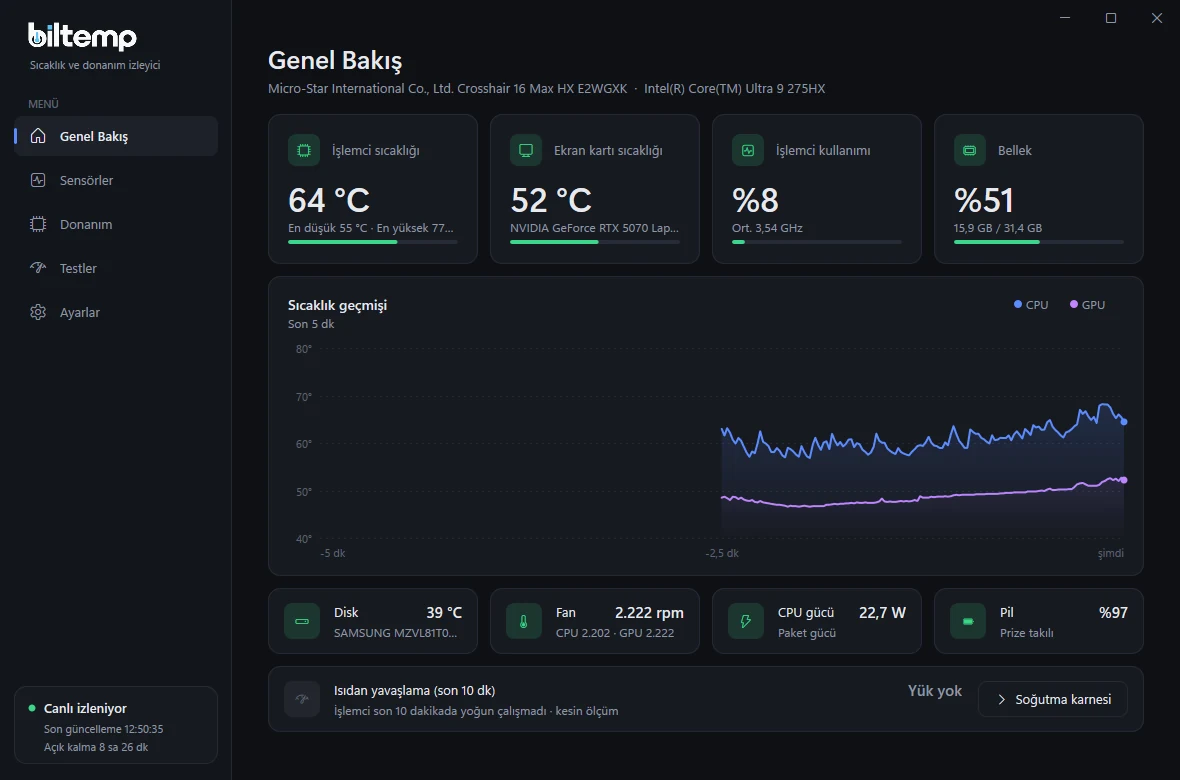Click the Disk drive icon
This screenshot has height=780, width=1180.
[x=302, y=622]
